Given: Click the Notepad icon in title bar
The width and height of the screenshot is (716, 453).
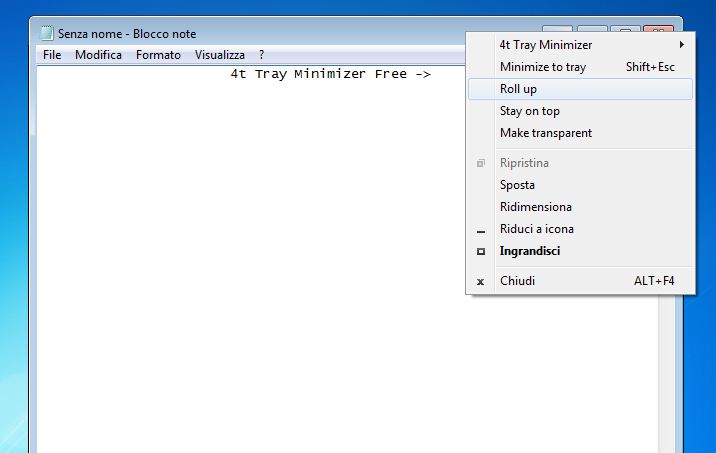Looking at the screenshot, I should tap(47, 33).
